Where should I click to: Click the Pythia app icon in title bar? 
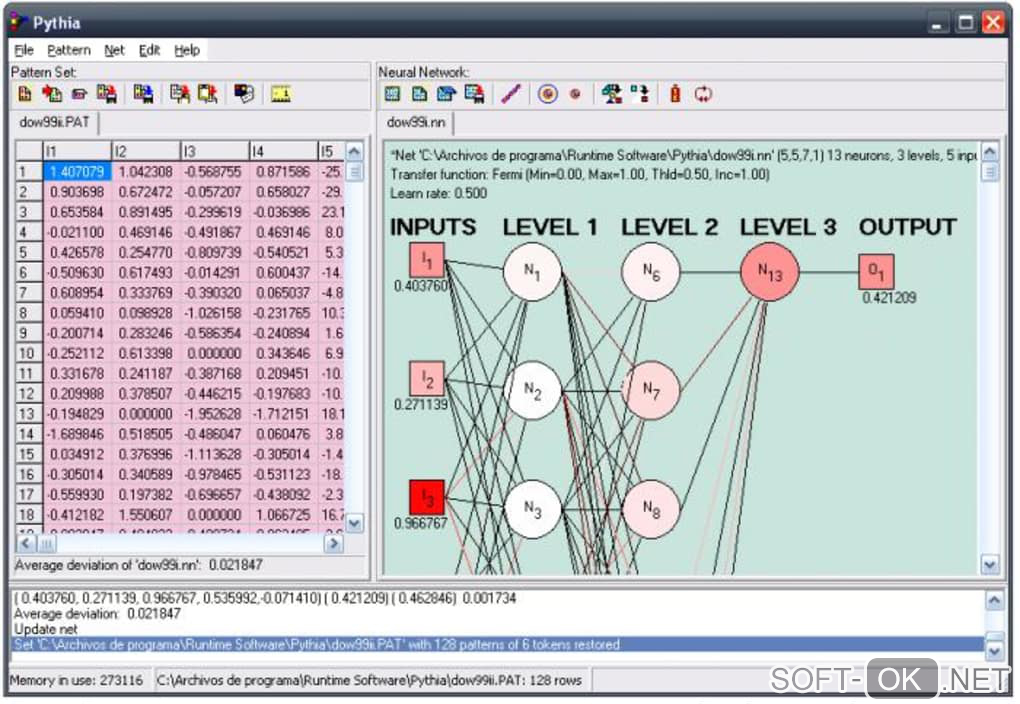click(x=18, y=23)
